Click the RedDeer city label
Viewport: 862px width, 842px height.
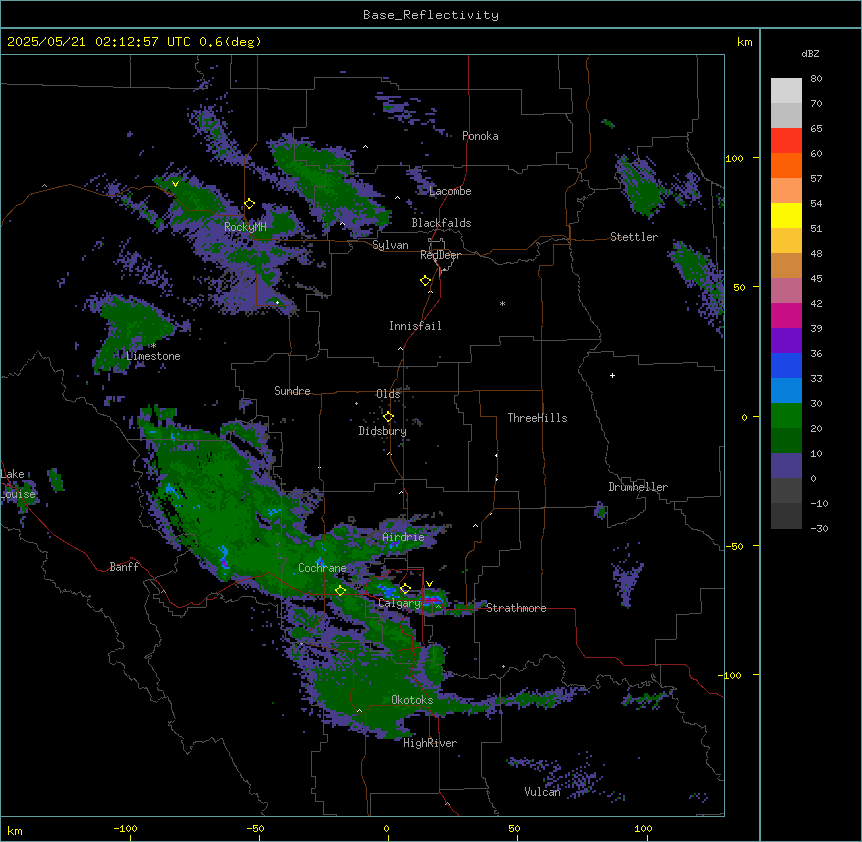440,255
